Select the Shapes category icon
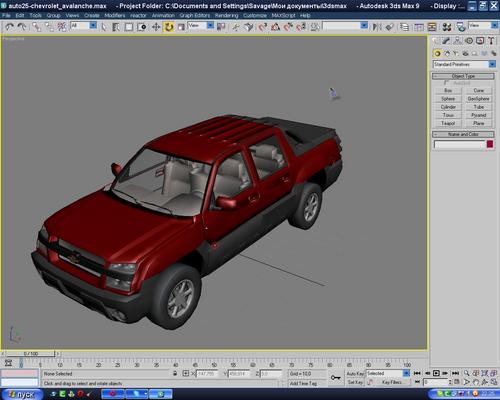500x400 pixels. [x=447, y=53]
